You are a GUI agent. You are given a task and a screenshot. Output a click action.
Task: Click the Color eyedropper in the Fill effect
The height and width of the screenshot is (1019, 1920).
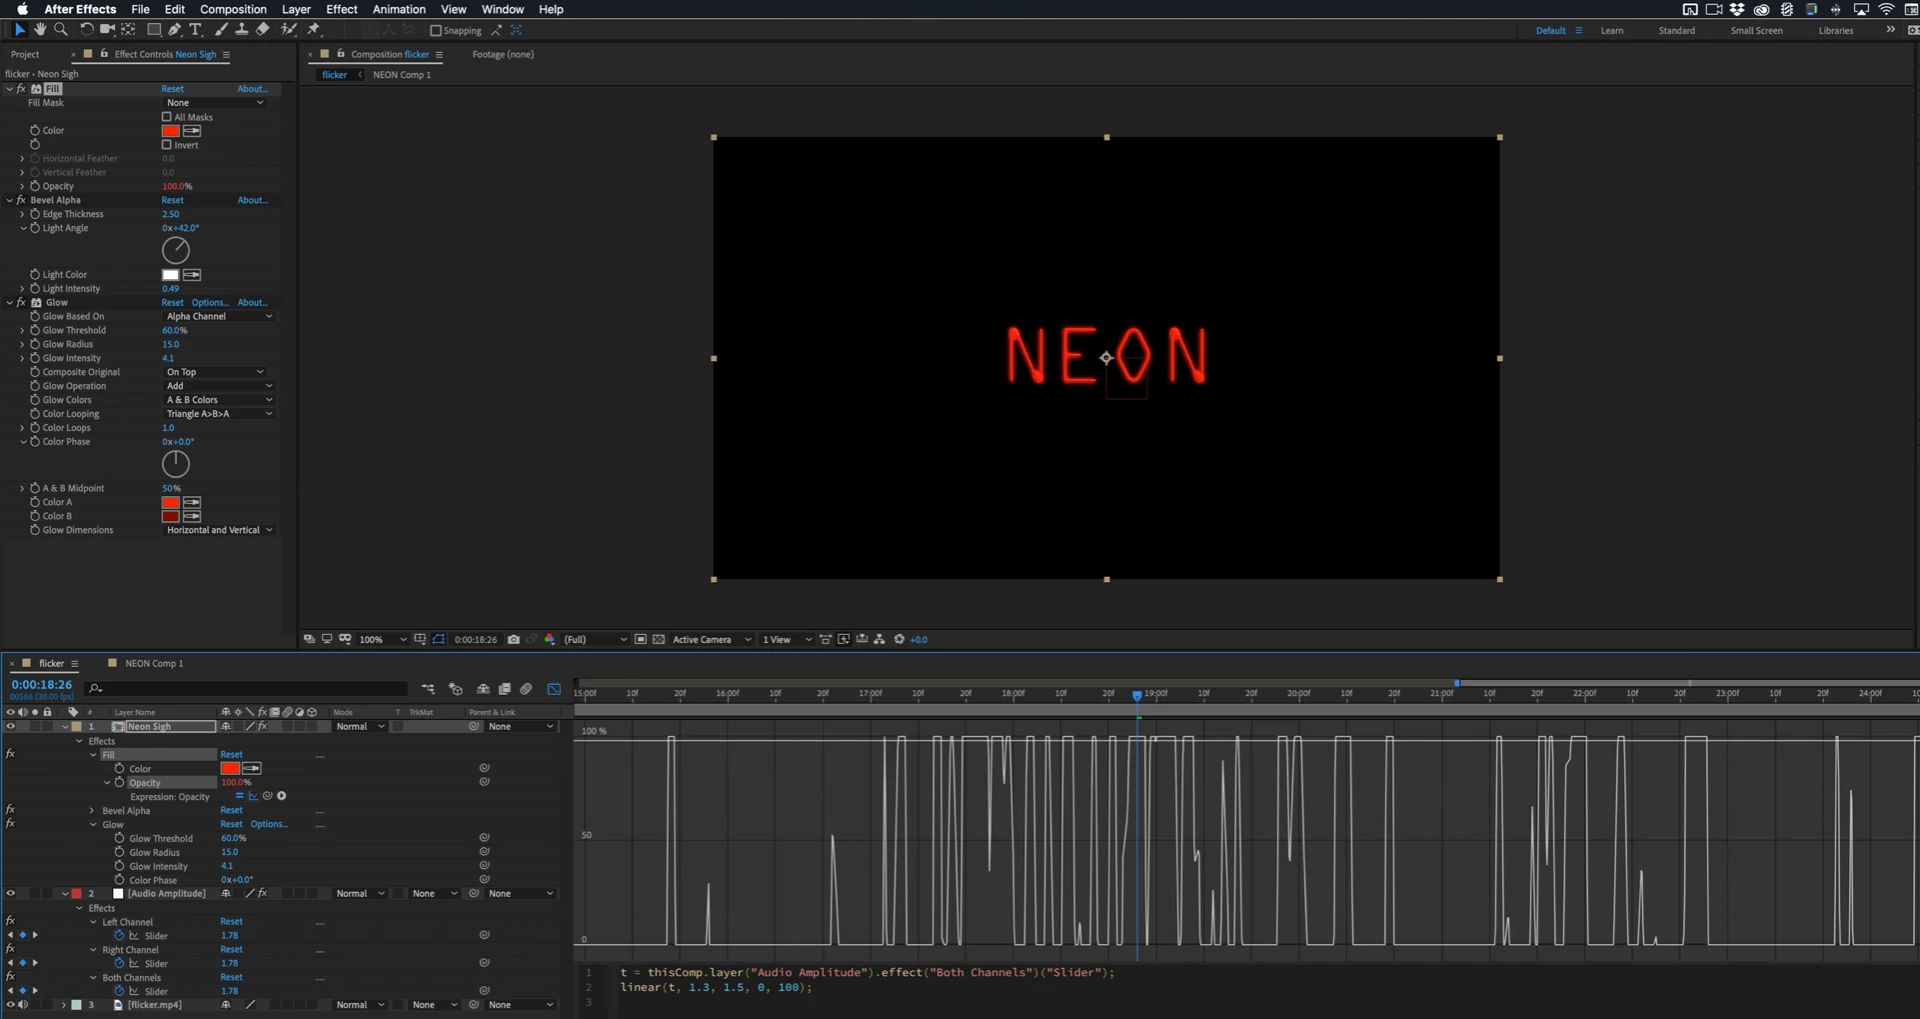[192, 131]
